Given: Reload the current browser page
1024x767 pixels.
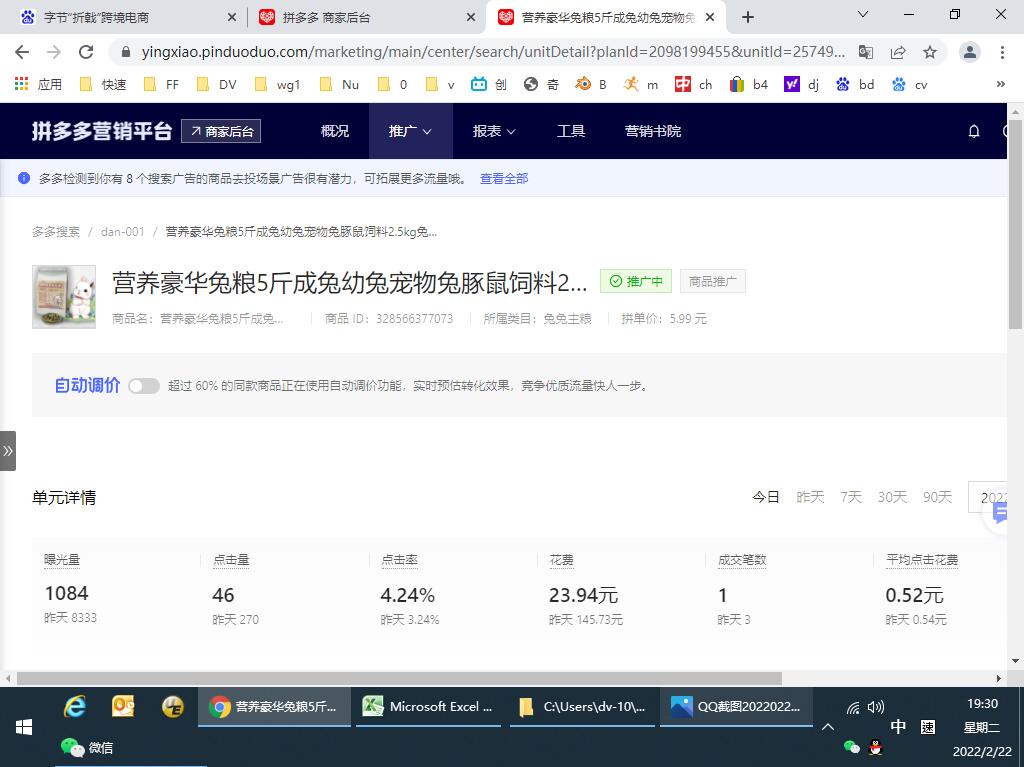Looking at the screenshot, I should pos(86,52).
